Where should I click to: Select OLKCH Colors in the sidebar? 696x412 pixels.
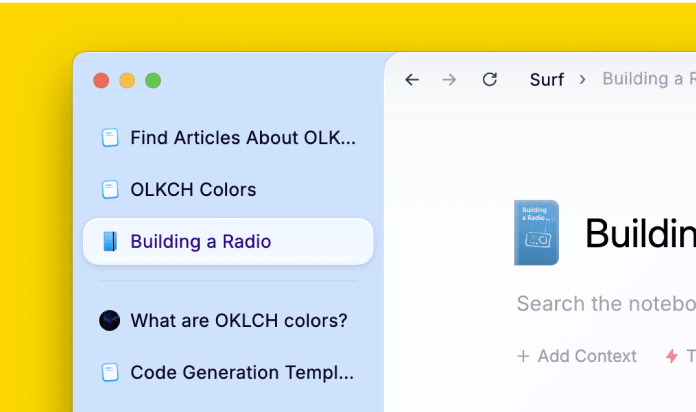tap(193, 189)
